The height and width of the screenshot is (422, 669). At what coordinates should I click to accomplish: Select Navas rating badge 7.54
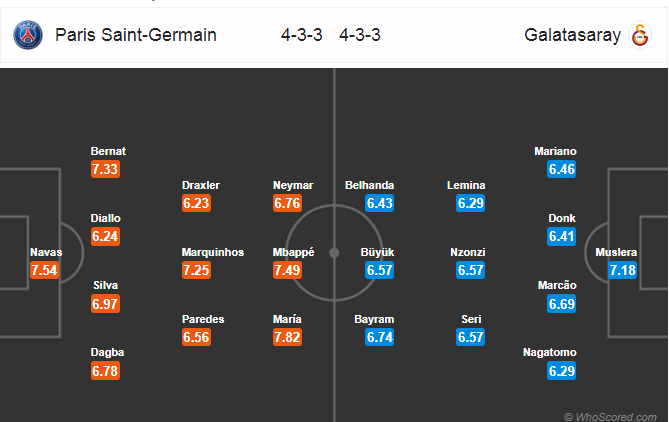click(x=44, y=270)
